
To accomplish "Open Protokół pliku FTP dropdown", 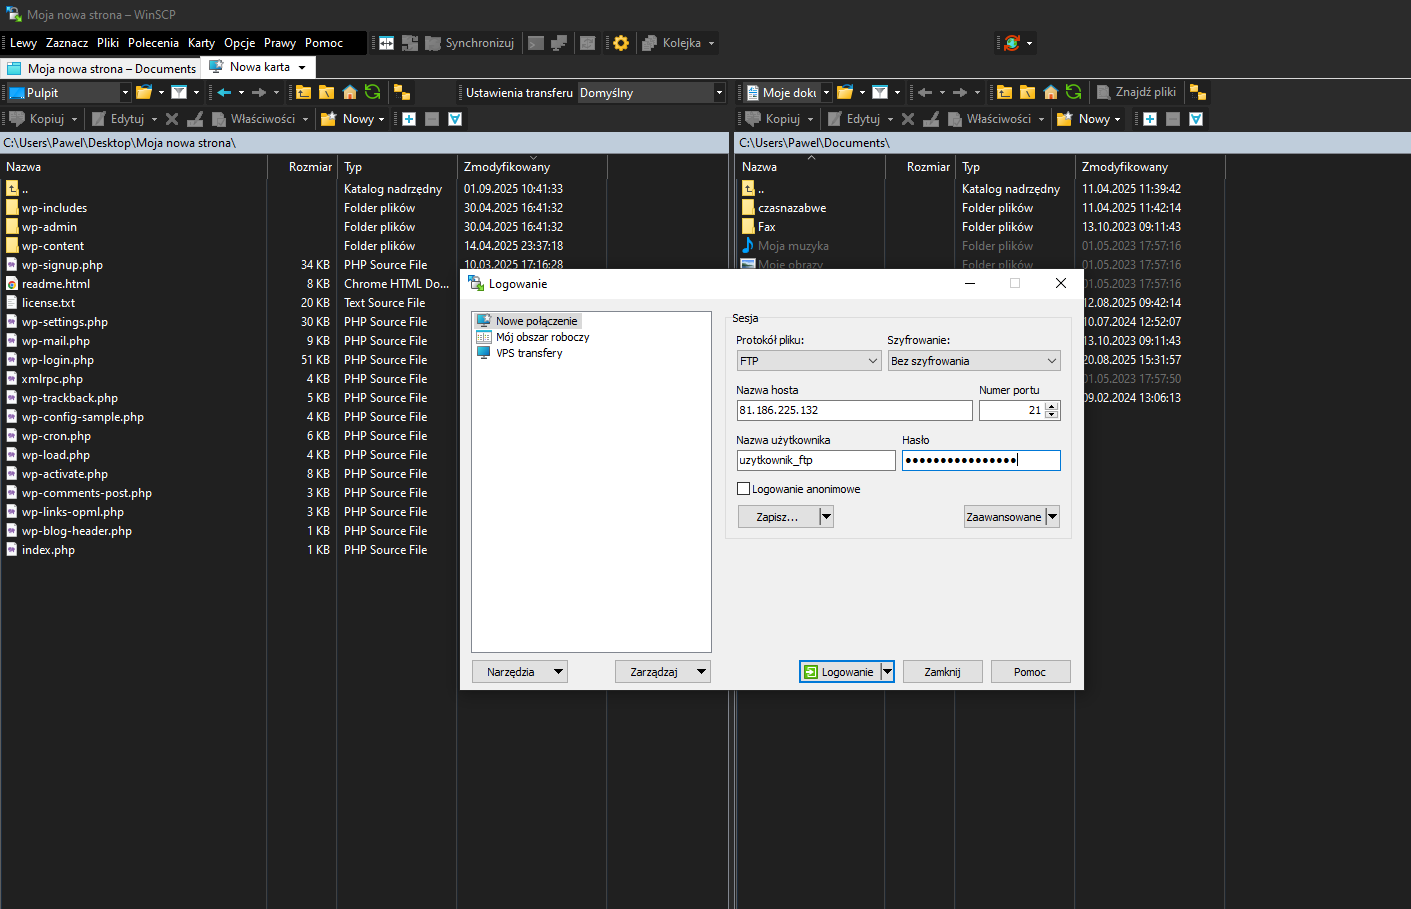I will [x=809, y=361].
